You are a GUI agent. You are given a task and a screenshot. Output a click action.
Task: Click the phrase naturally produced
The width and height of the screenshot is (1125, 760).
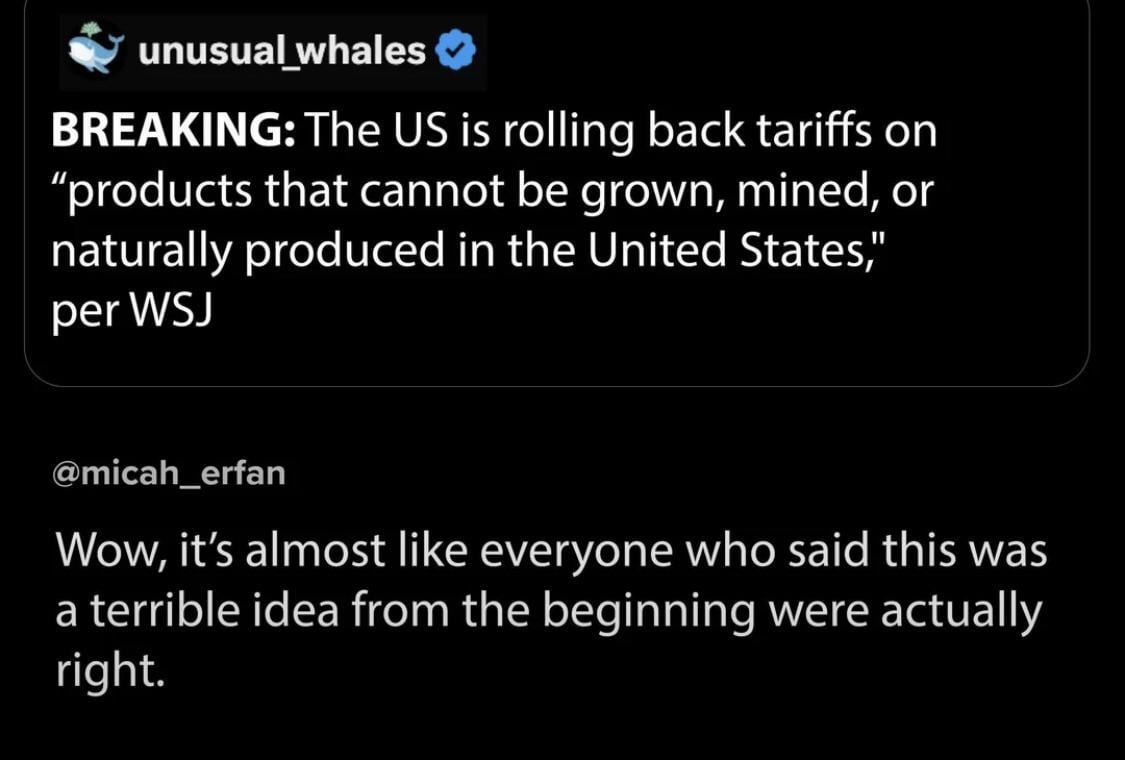(x=248, y=251)
